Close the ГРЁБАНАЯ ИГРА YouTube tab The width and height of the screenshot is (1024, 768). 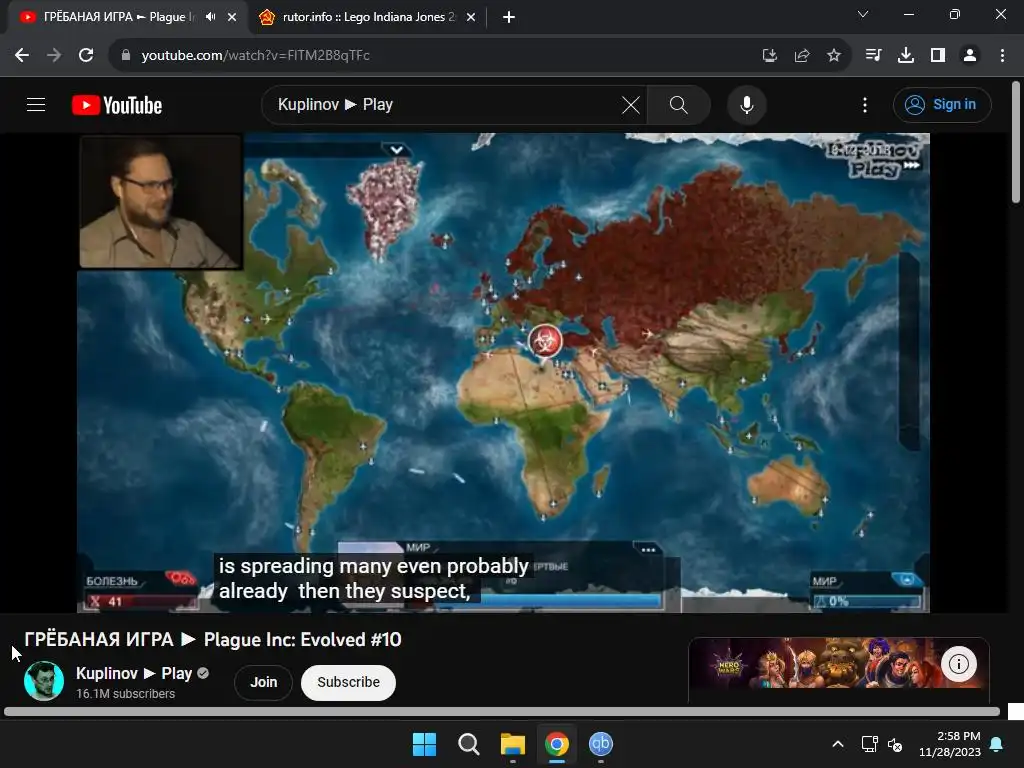(232, 17)
